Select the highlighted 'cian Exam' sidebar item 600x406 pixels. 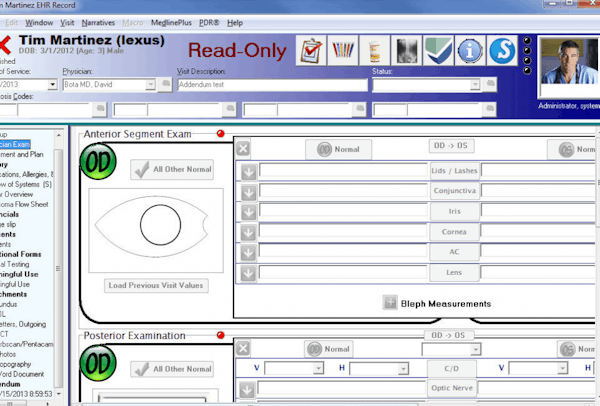(x=15, y=144)
